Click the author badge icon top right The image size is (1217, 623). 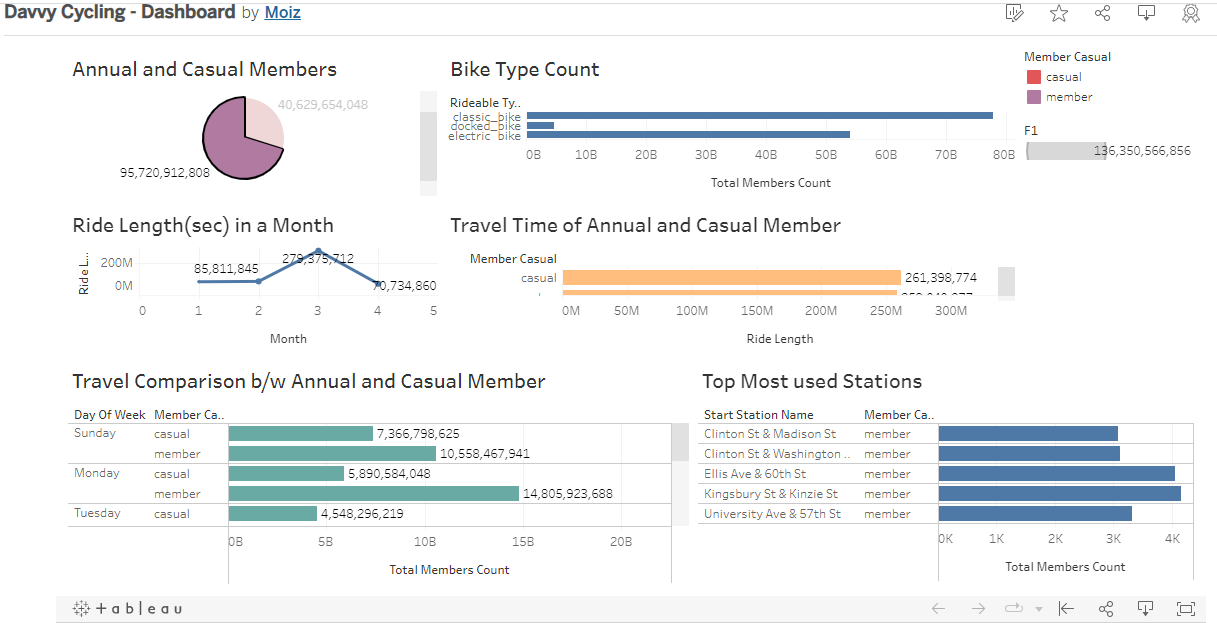(1190, 13)
